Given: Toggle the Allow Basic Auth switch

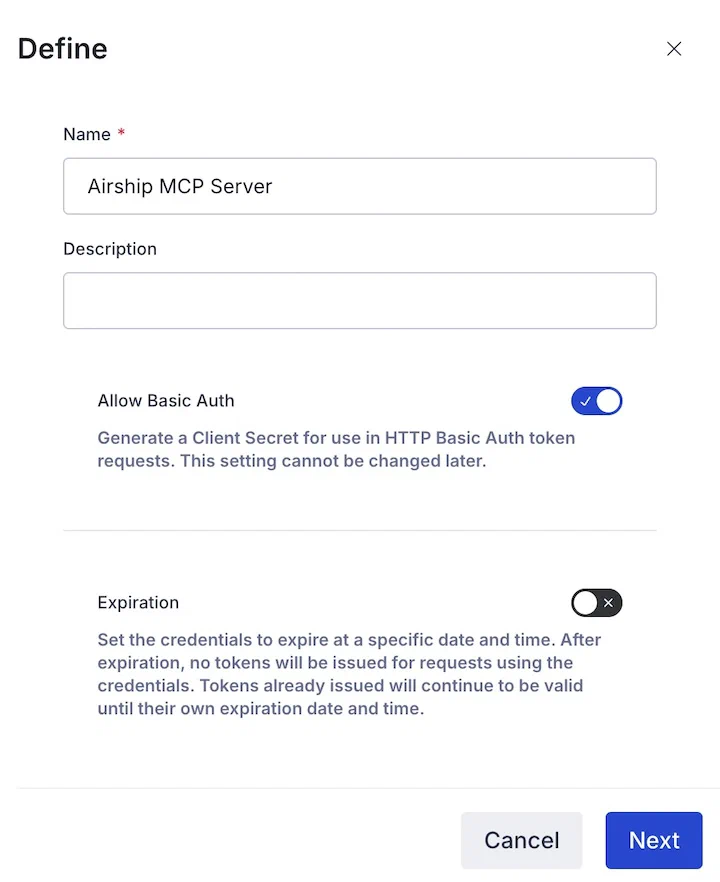Looking at the screenshot, I should 597,402.
